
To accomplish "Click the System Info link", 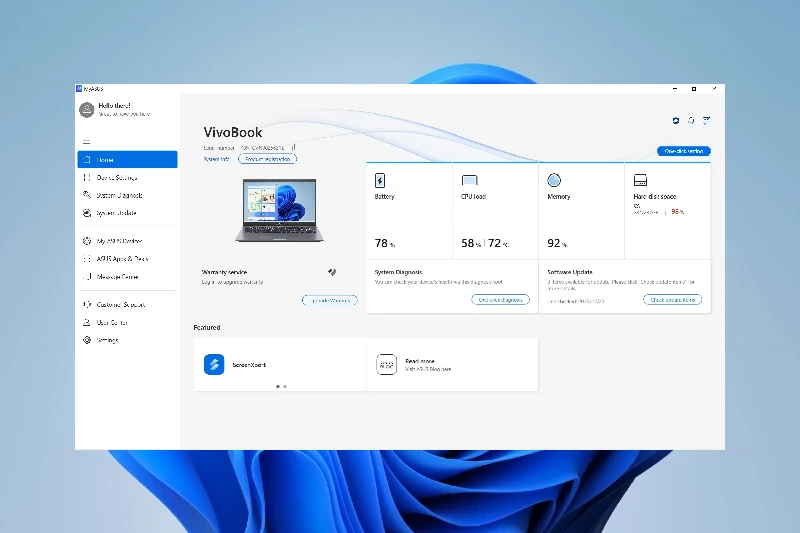I will coord(217,159).
